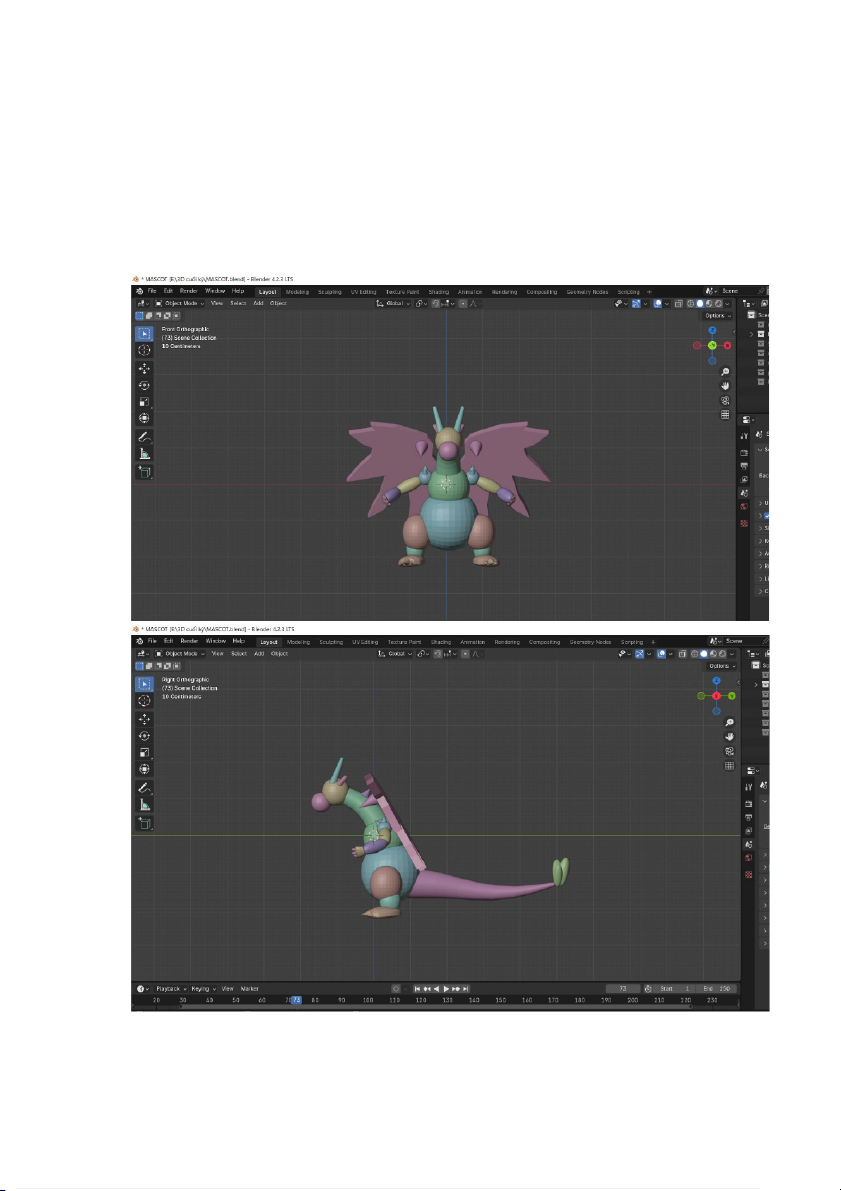Viewport: 841px width, 1191px height.
Task: Click Object menu in bottom viewport header
Action: click(x=279, y=653)
